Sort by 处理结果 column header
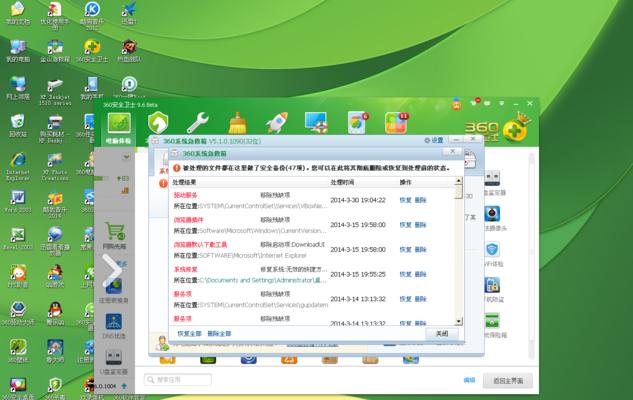This screenshot has width=633, height=400. click(184, 182)
